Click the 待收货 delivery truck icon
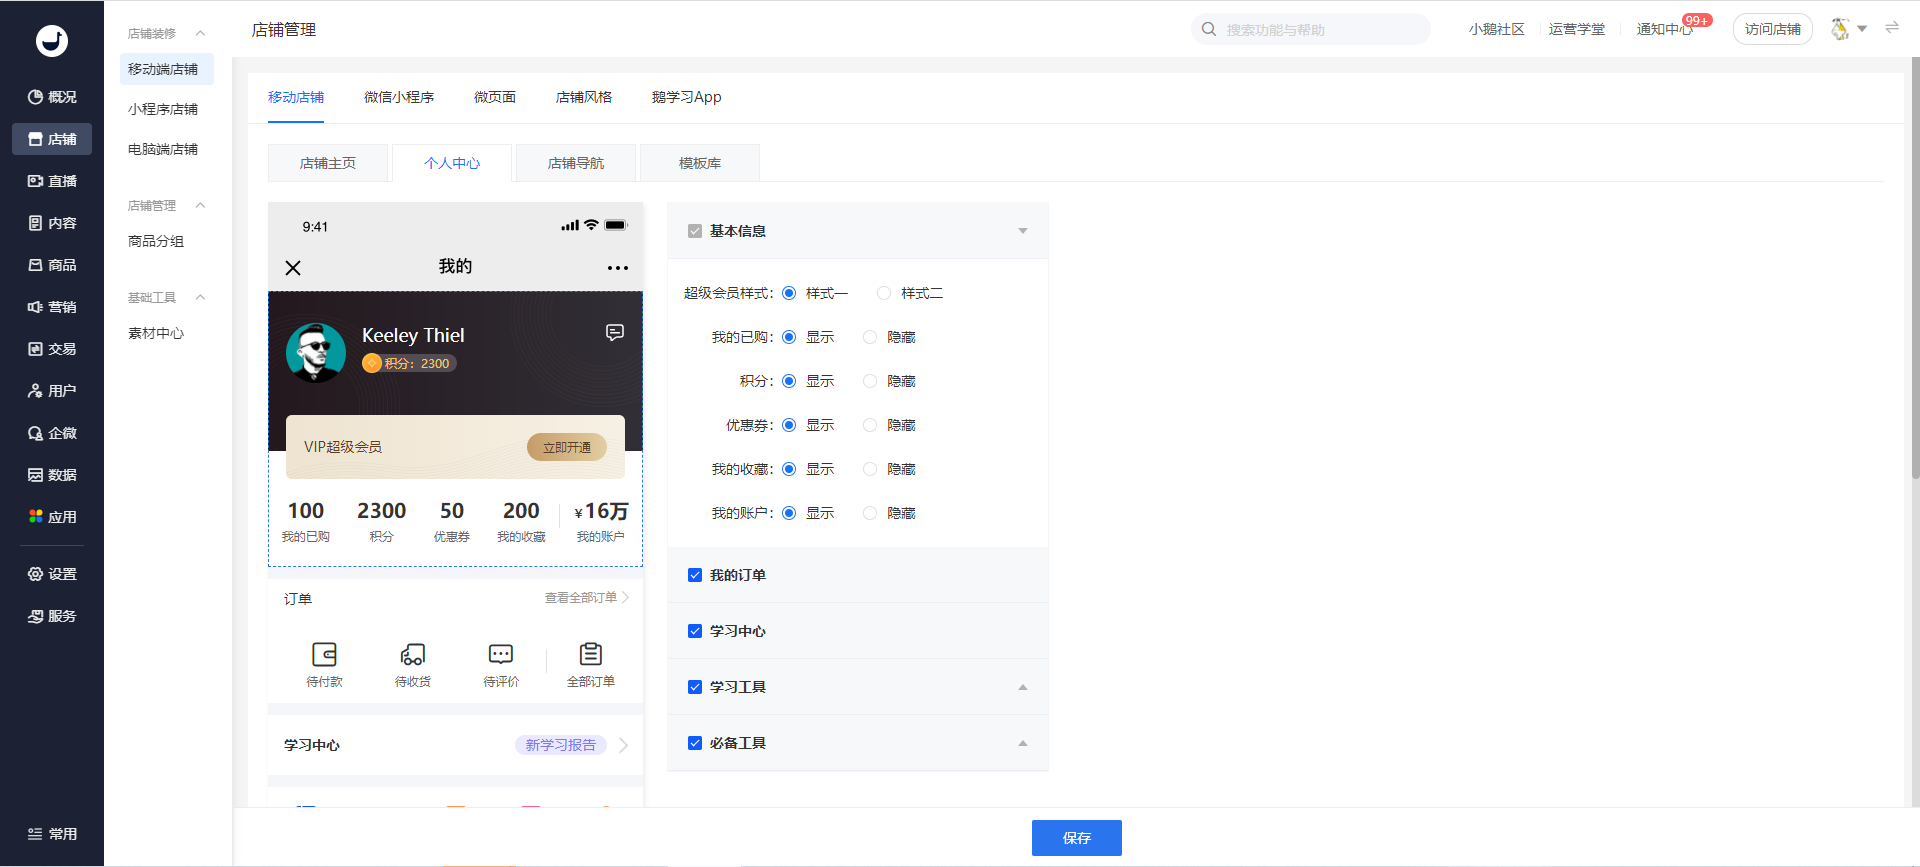The image size is (1920, 867). tap(412, 654)
